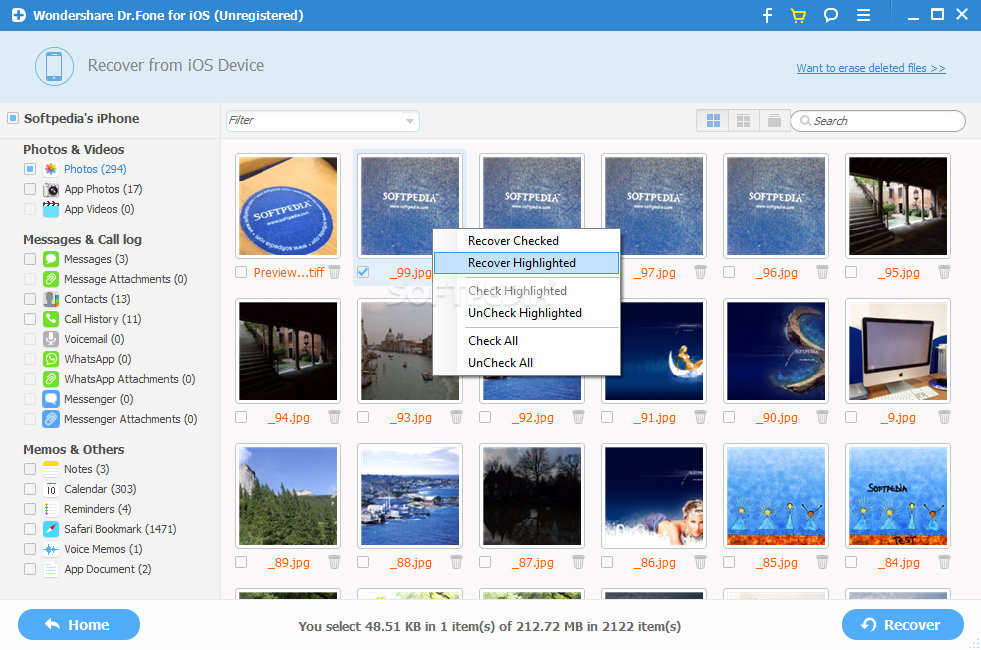Check the _90.jpg checkbox
This screenshot has height=650, width=981.
(x=729, y=417)
